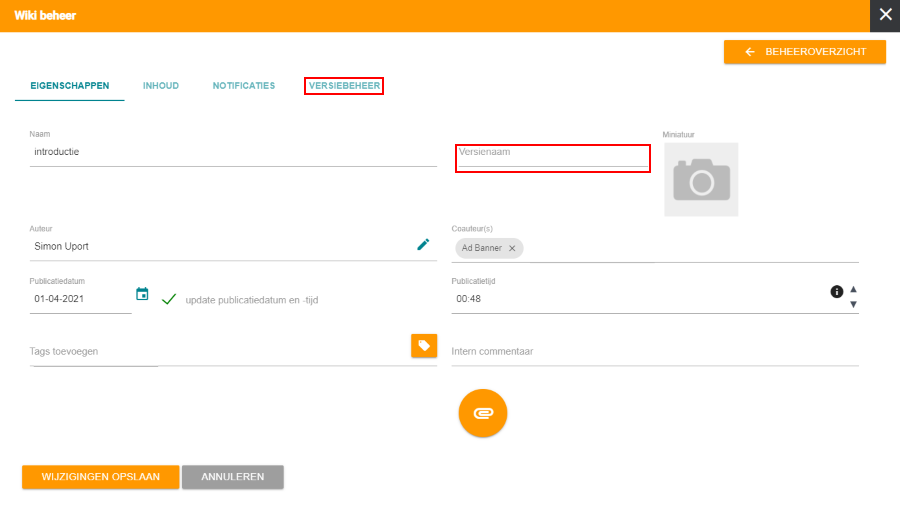
Task: Click the Publicatiedatum field 01-04-2021
Action: click(x=80, y=299)
